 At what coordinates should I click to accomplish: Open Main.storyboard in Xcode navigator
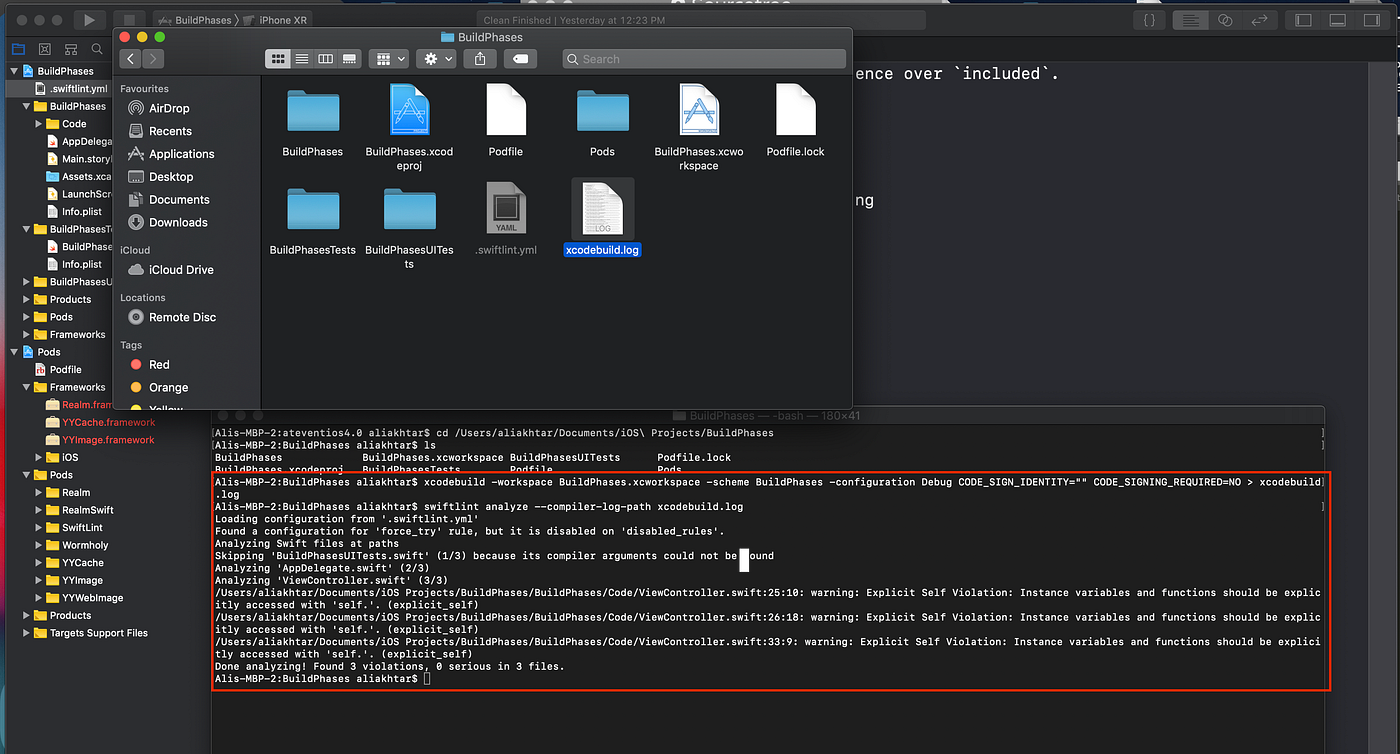79,159
